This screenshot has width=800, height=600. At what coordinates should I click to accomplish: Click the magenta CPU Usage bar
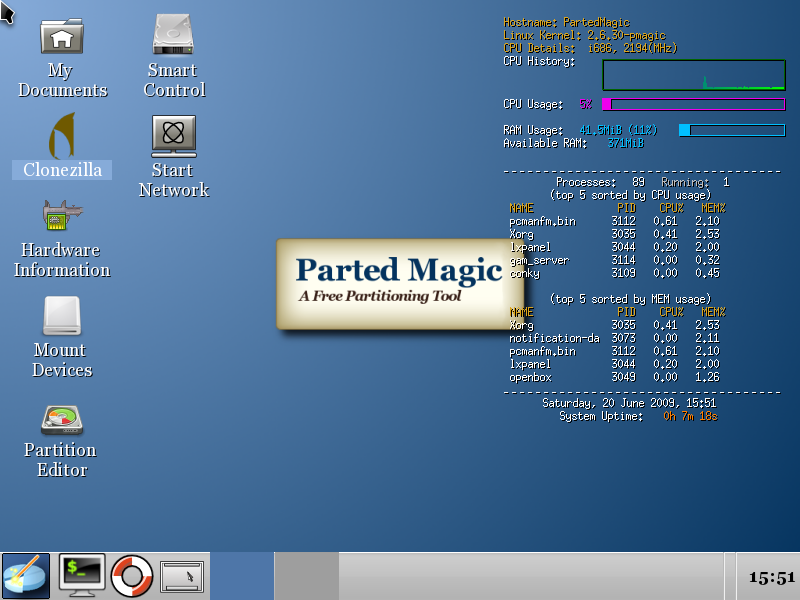(x=694, y=104)
